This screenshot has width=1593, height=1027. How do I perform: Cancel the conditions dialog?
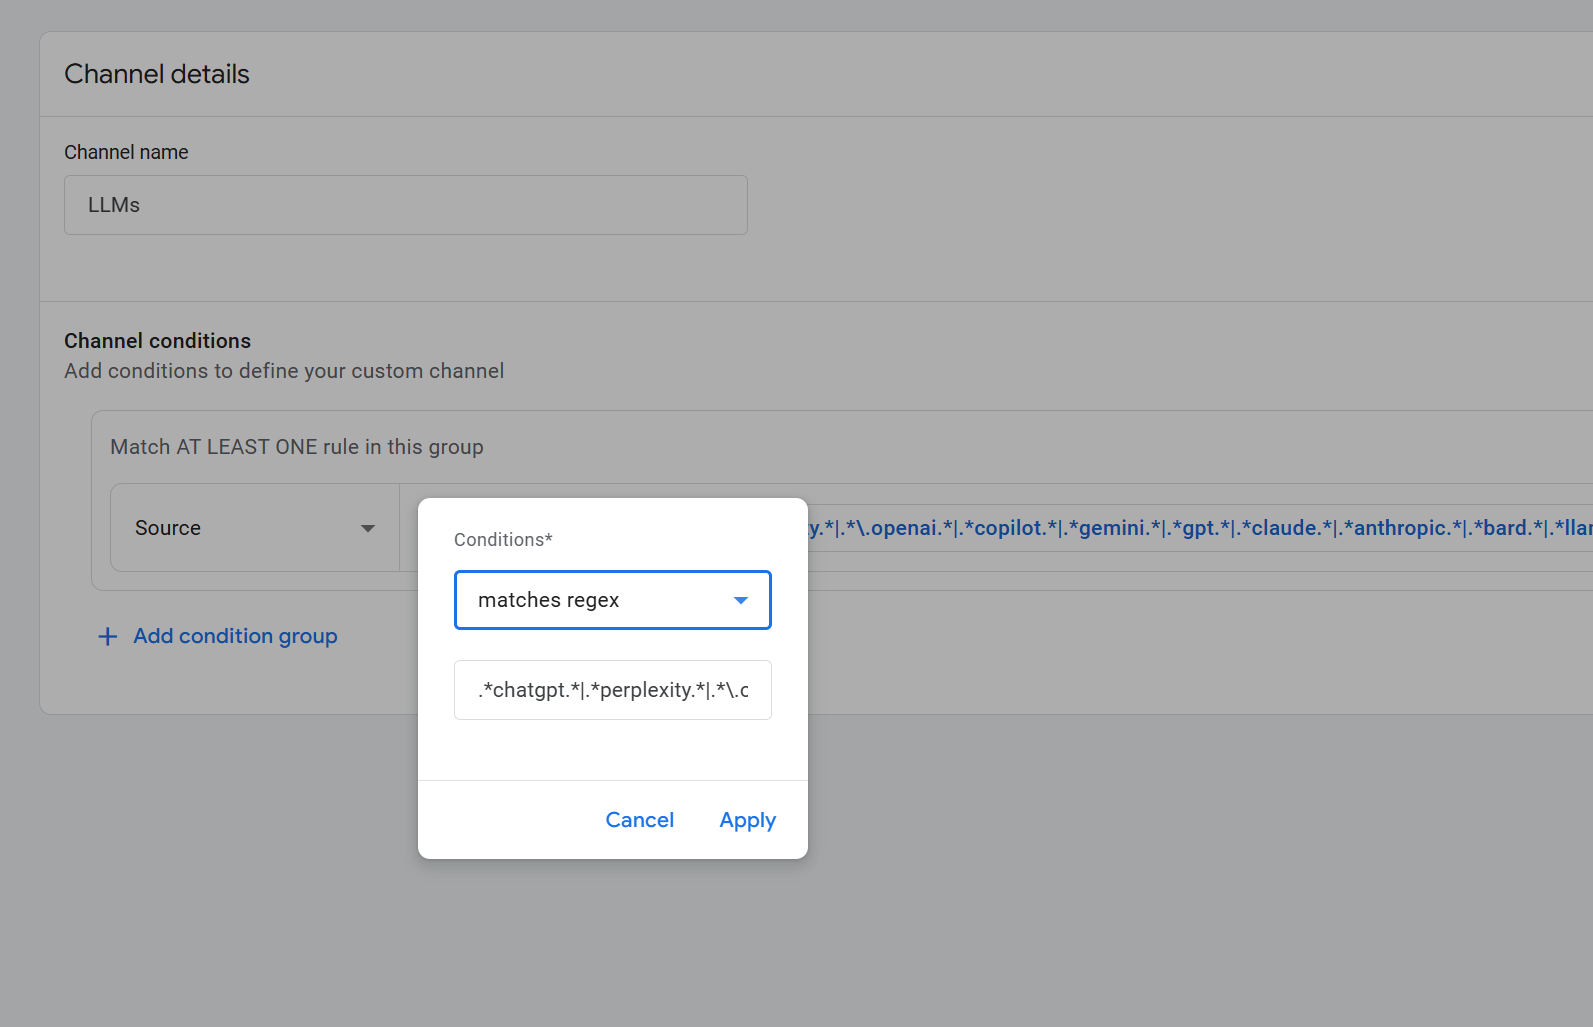point(640,820)
